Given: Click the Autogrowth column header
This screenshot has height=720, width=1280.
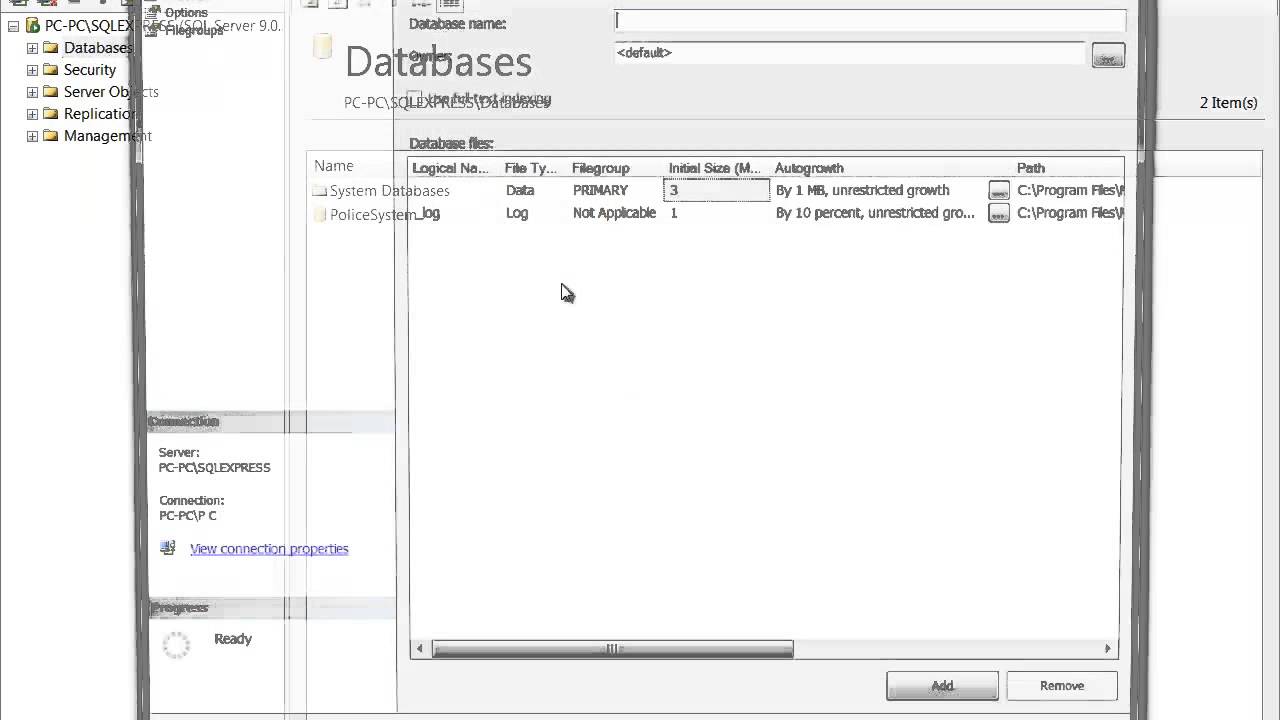Looking at the screenshot, I should [809, 168].
